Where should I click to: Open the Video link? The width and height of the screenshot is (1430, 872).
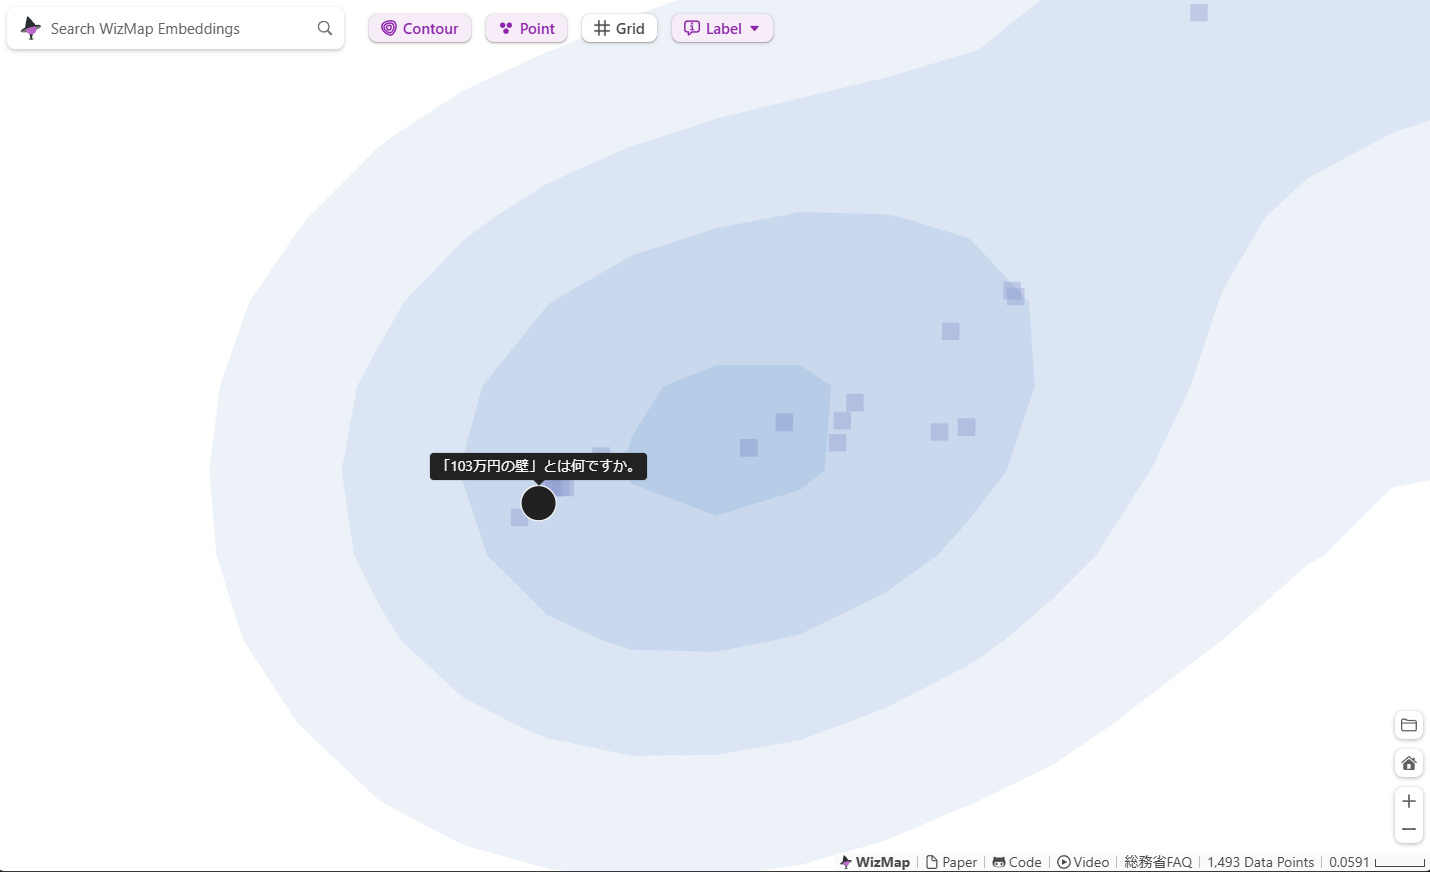(1083, 862)
